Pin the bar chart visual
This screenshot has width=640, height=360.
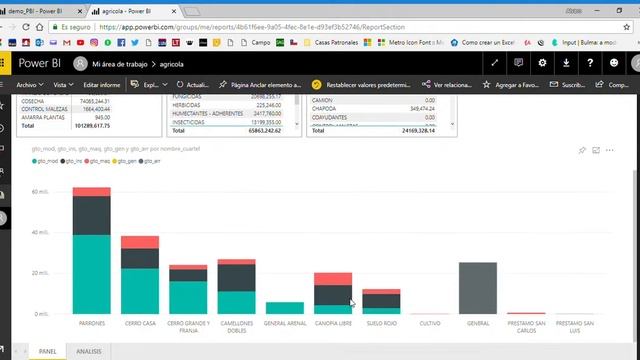pos(582,150)
